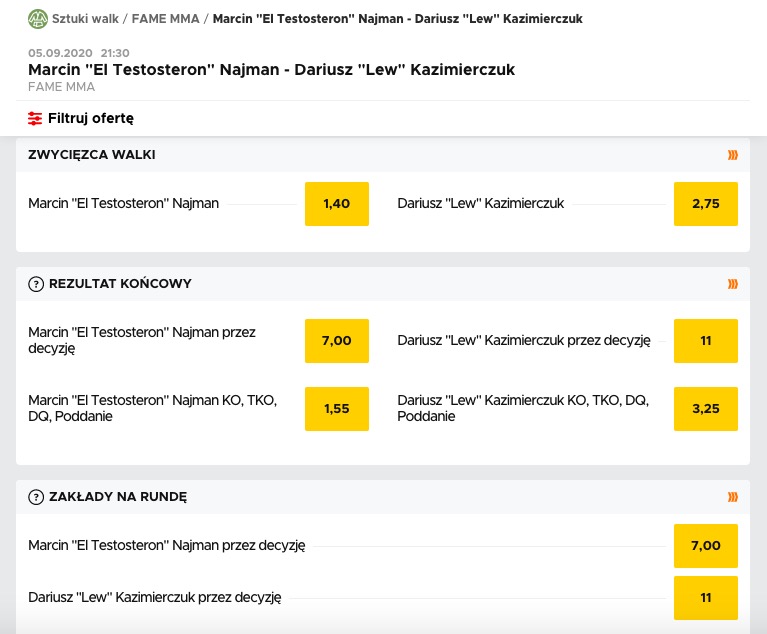
Task: Choose Najman KO, TKO, DQ, Poddanie odds 1,55
Action: tap(337, 409)
